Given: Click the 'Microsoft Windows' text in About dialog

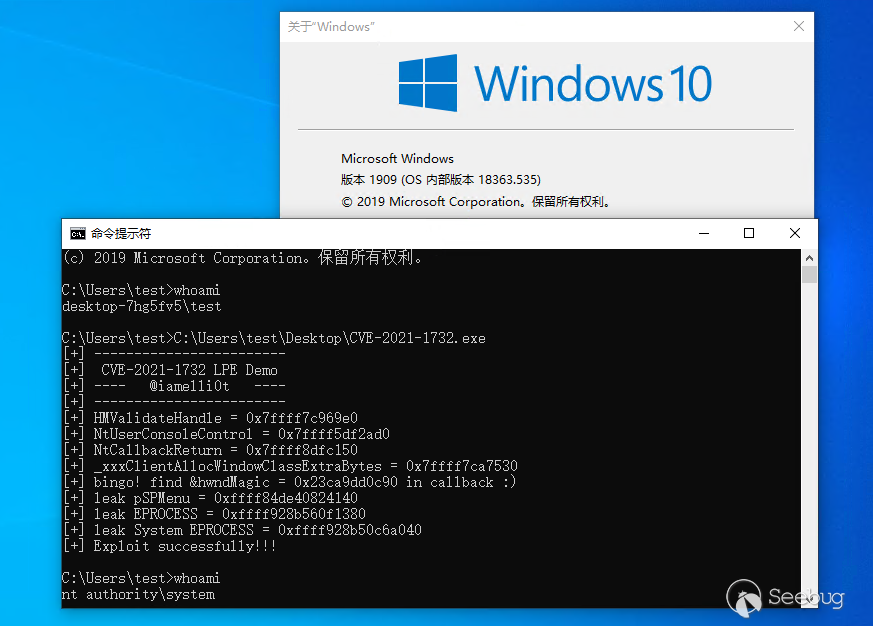Looking at the screenshot, I should click(x=397, y=159).
